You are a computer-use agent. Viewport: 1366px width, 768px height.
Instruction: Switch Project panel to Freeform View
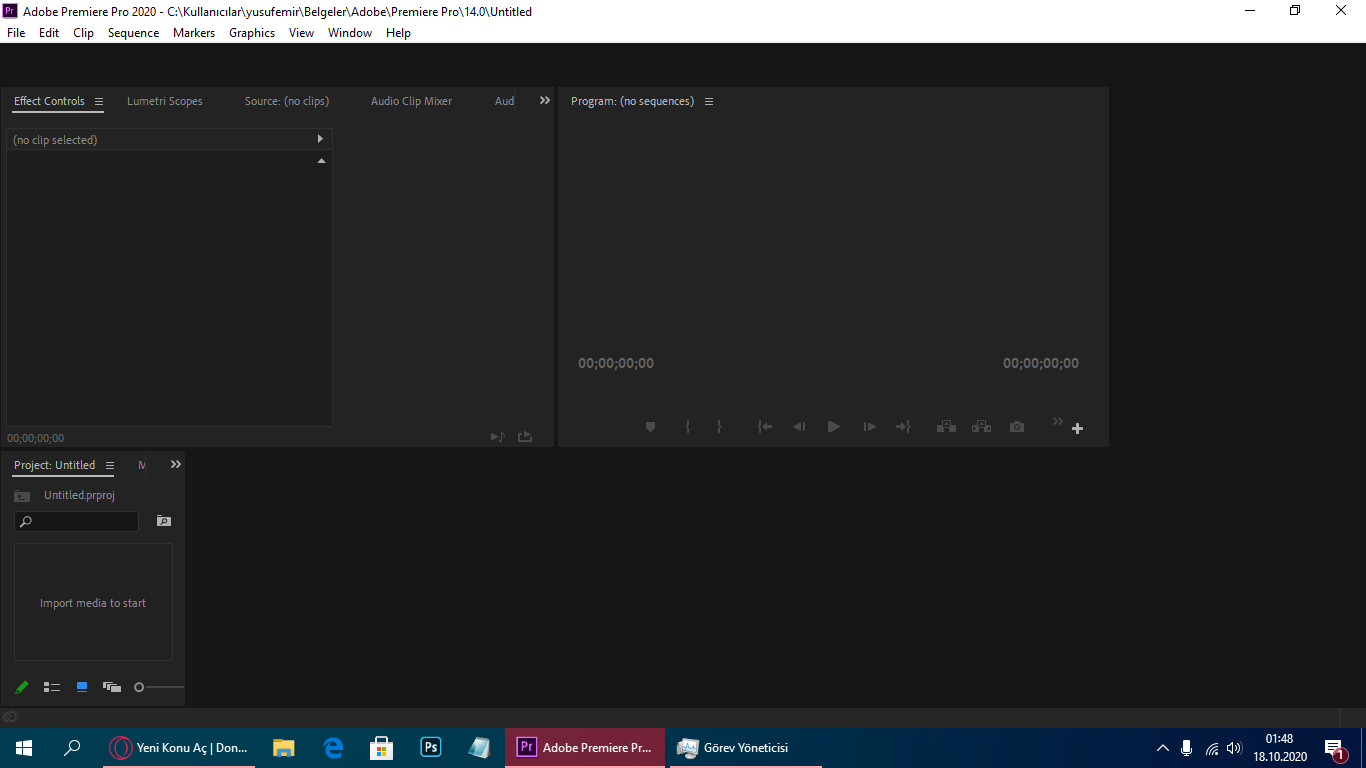point(112,687)
